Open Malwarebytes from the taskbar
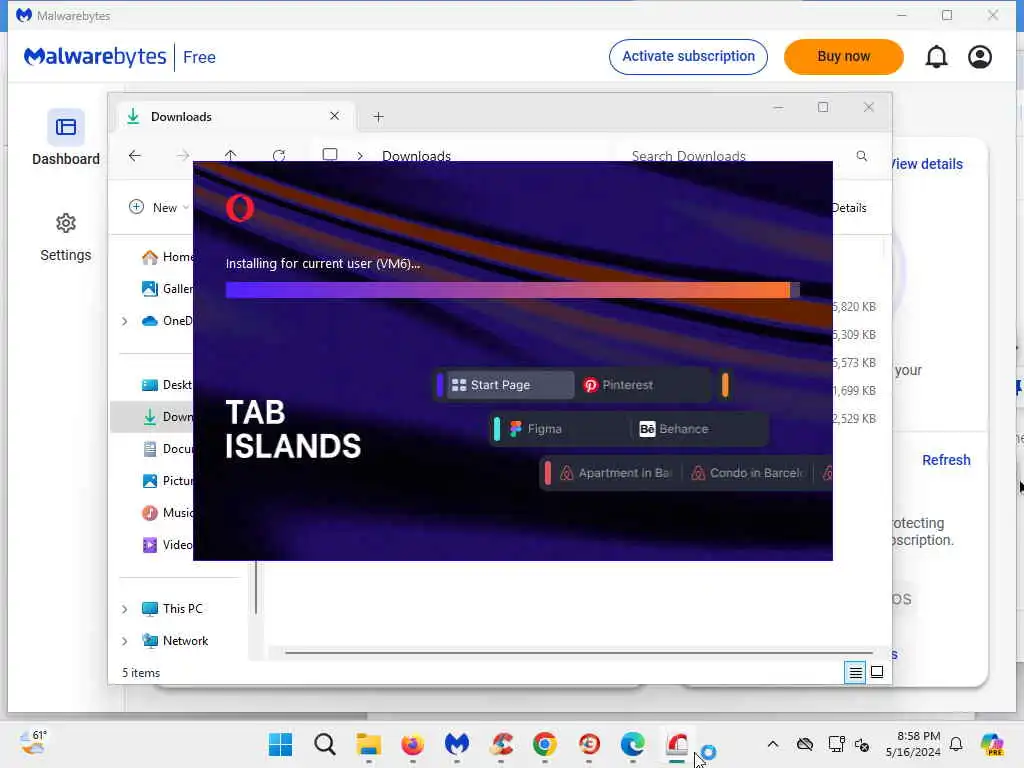Screen dimensions: 1024x768 coord(456,744)
